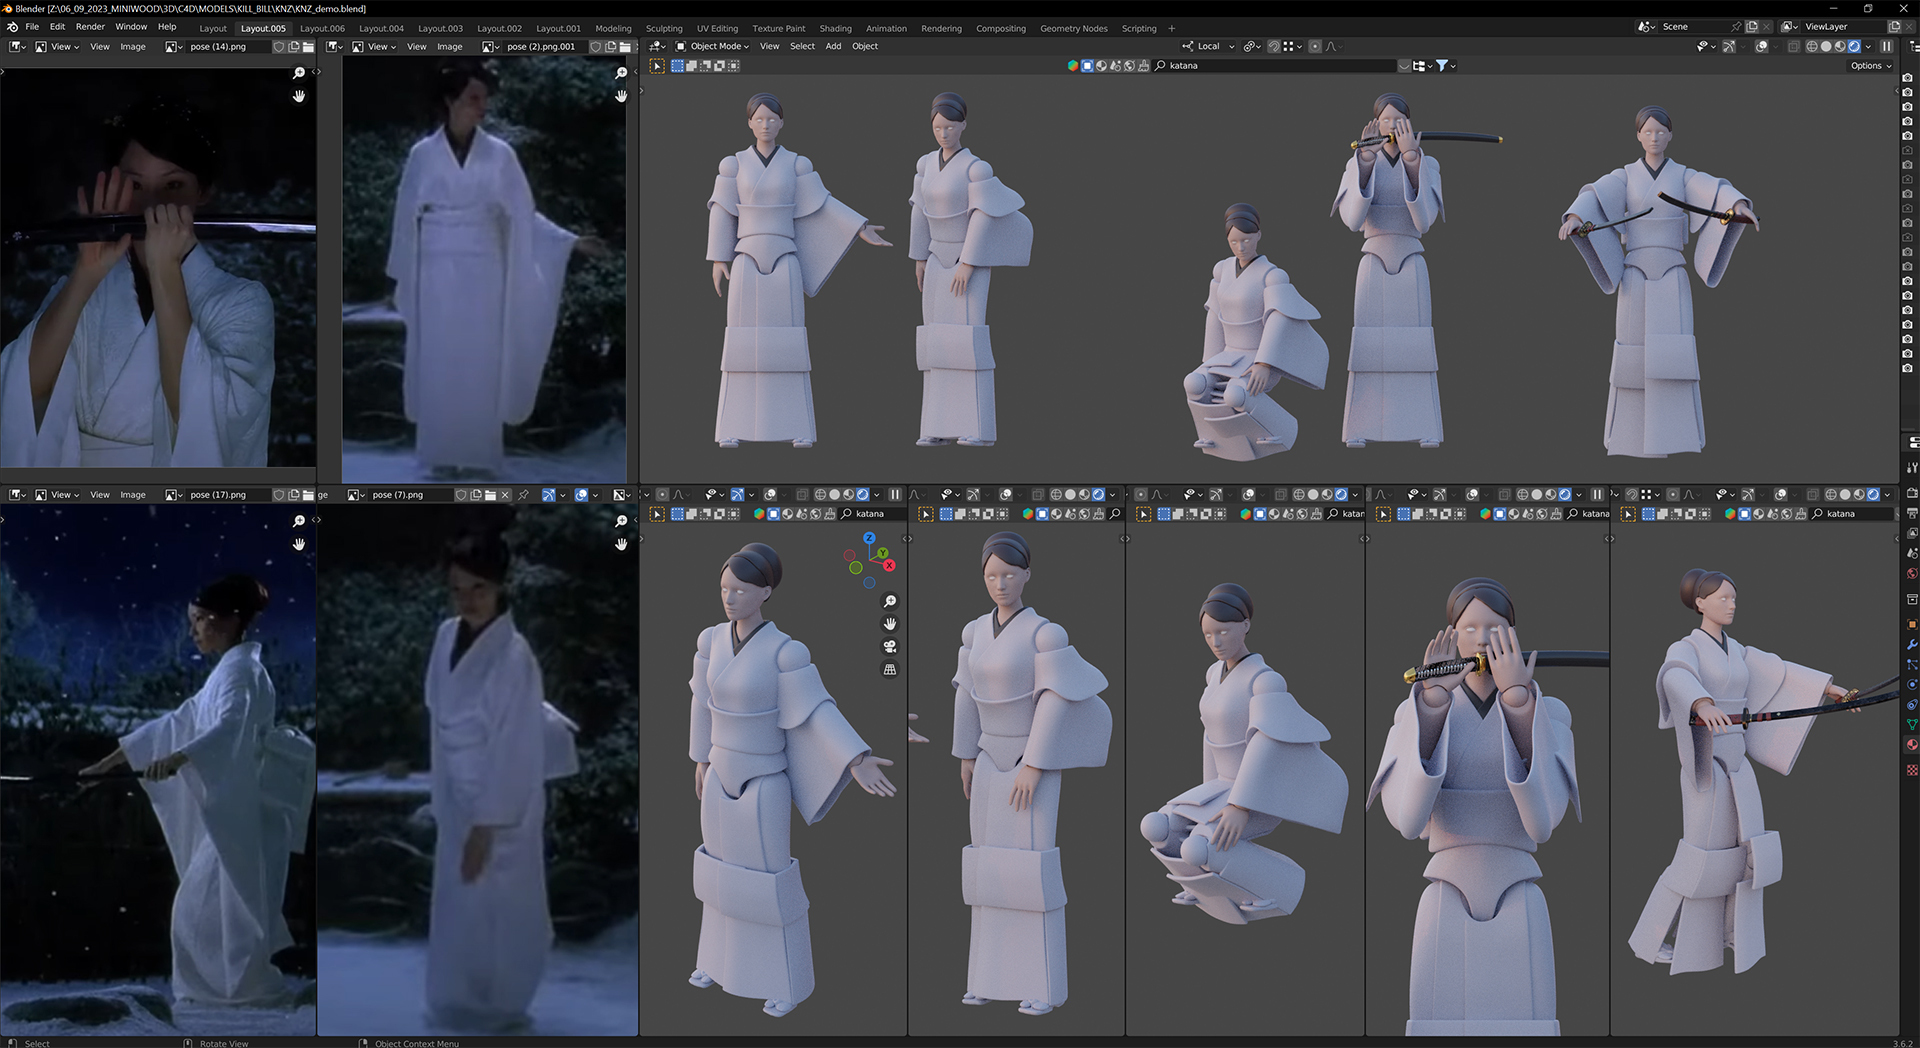Click the Blender logo in the menu bar
1920x1048 pixels.
click(12, 27)
